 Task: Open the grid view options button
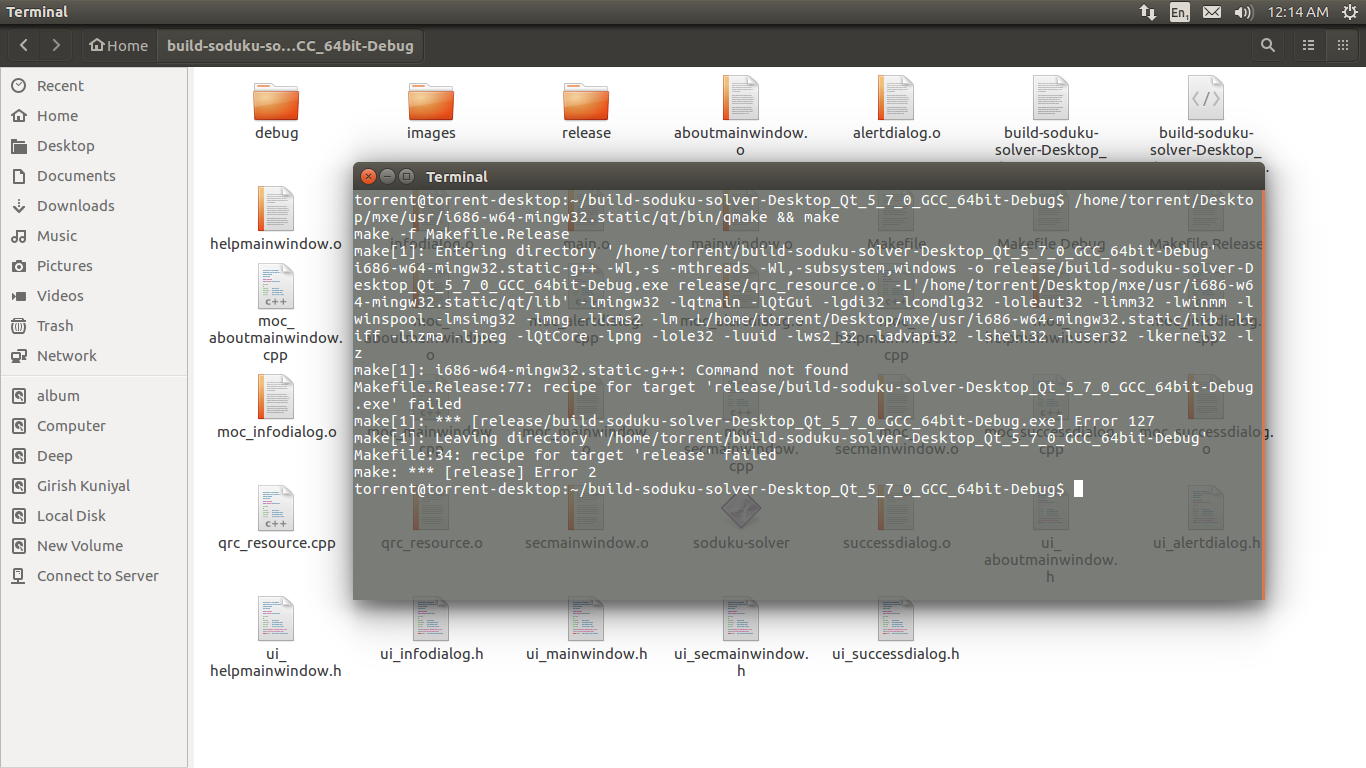pos(1342,45)
